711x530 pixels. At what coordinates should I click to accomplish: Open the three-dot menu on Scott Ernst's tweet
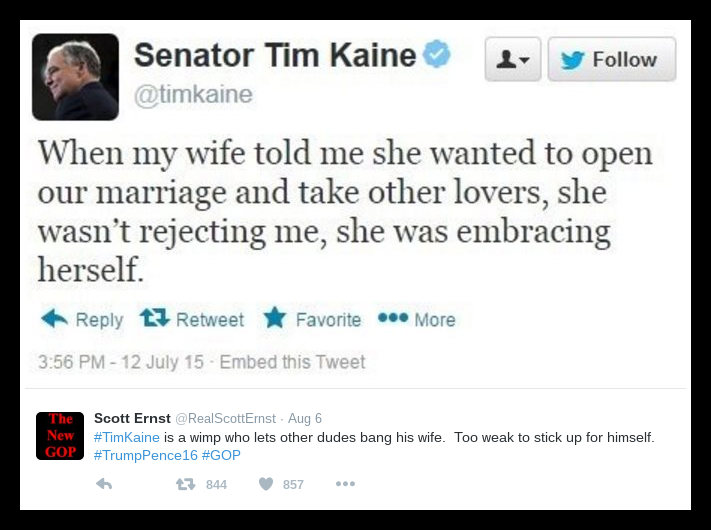click(x=345, y=484)
